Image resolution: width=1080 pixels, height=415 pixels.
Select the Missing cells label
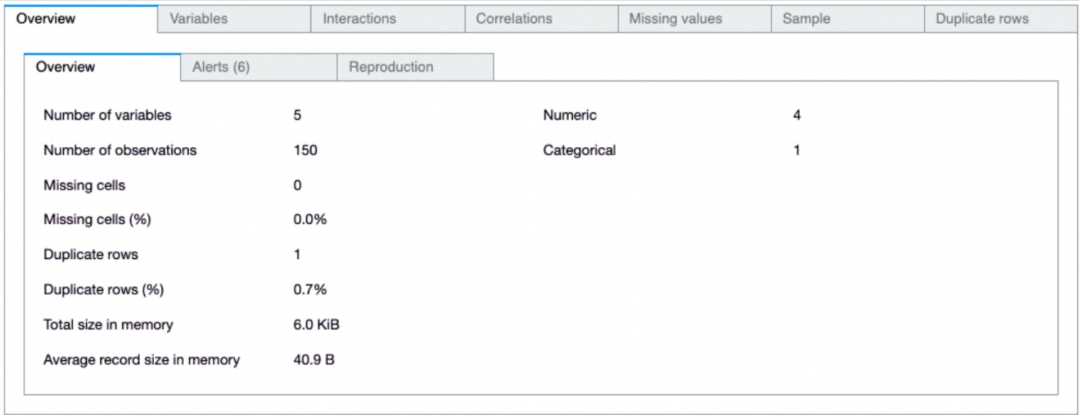(x=84, y=185)
